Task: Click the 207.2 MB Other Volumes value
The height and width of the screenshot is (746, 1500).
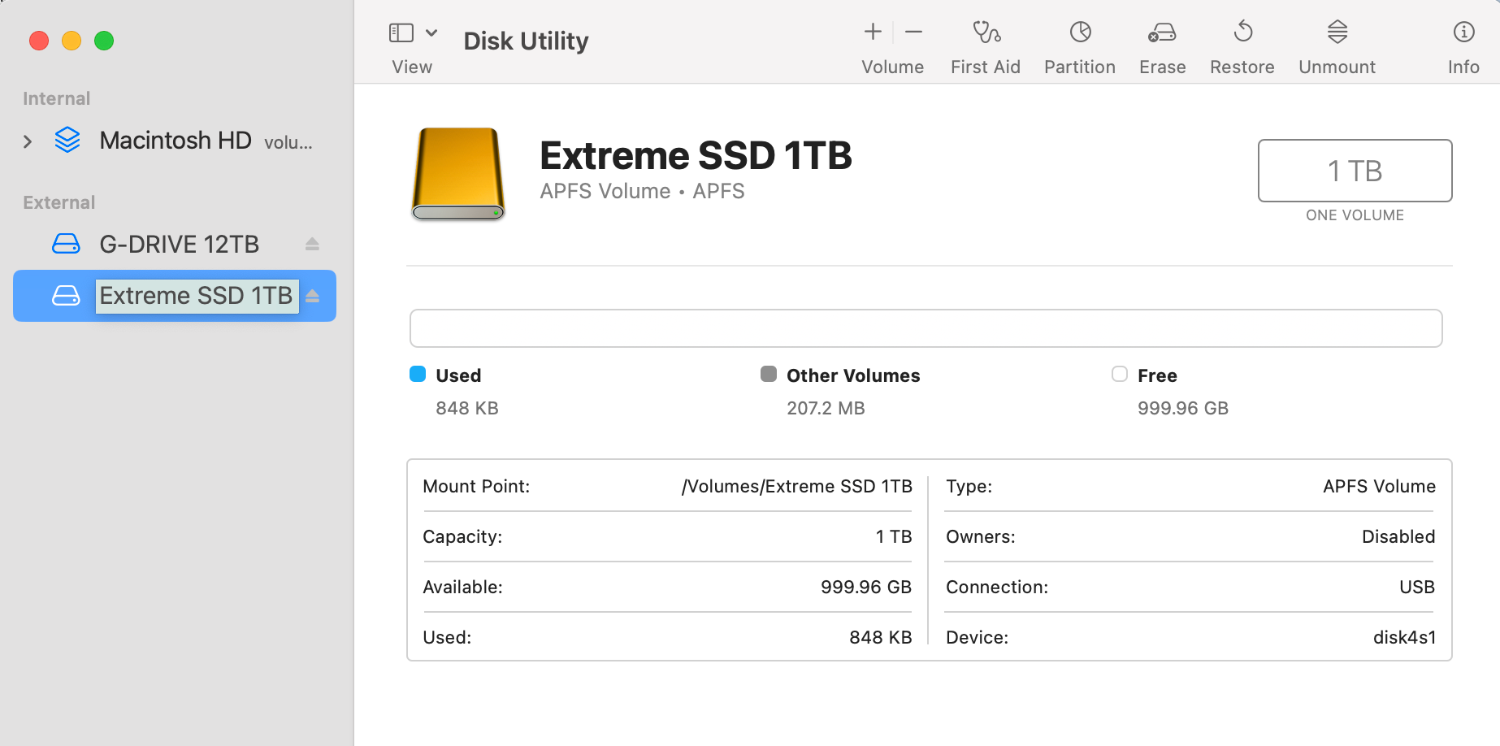Action: (826, 408)
